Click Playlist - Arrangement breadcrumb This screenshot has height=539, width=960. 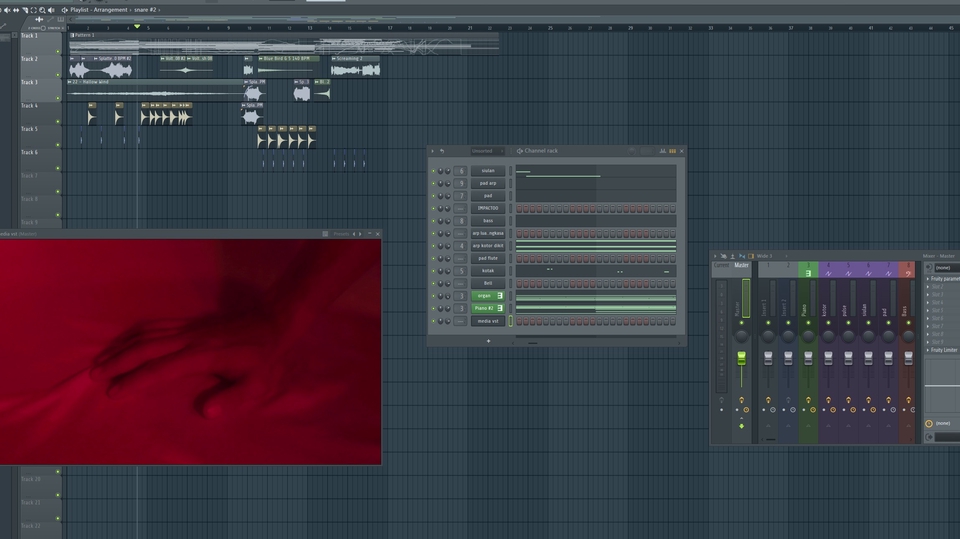(99, 10)
